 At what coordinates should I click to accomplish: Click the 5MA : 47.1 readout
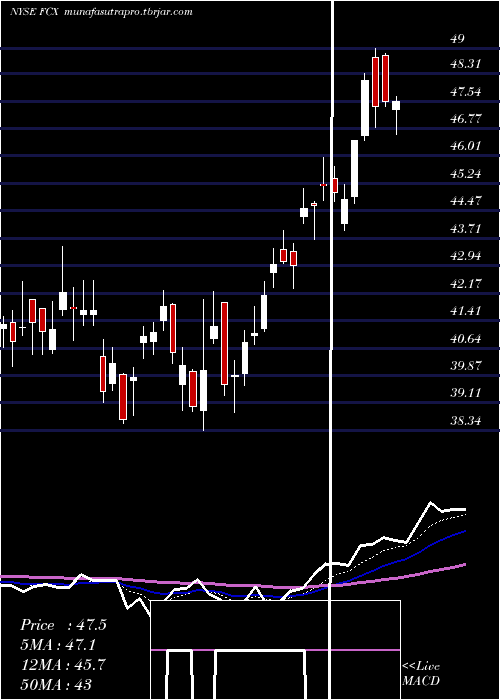[58, 645]
